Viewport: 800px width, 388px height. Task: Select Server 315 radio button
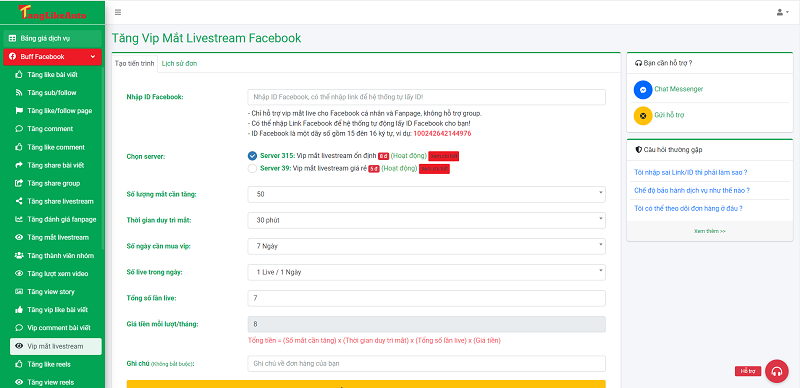pyautogui.click(x=252, y=156)
